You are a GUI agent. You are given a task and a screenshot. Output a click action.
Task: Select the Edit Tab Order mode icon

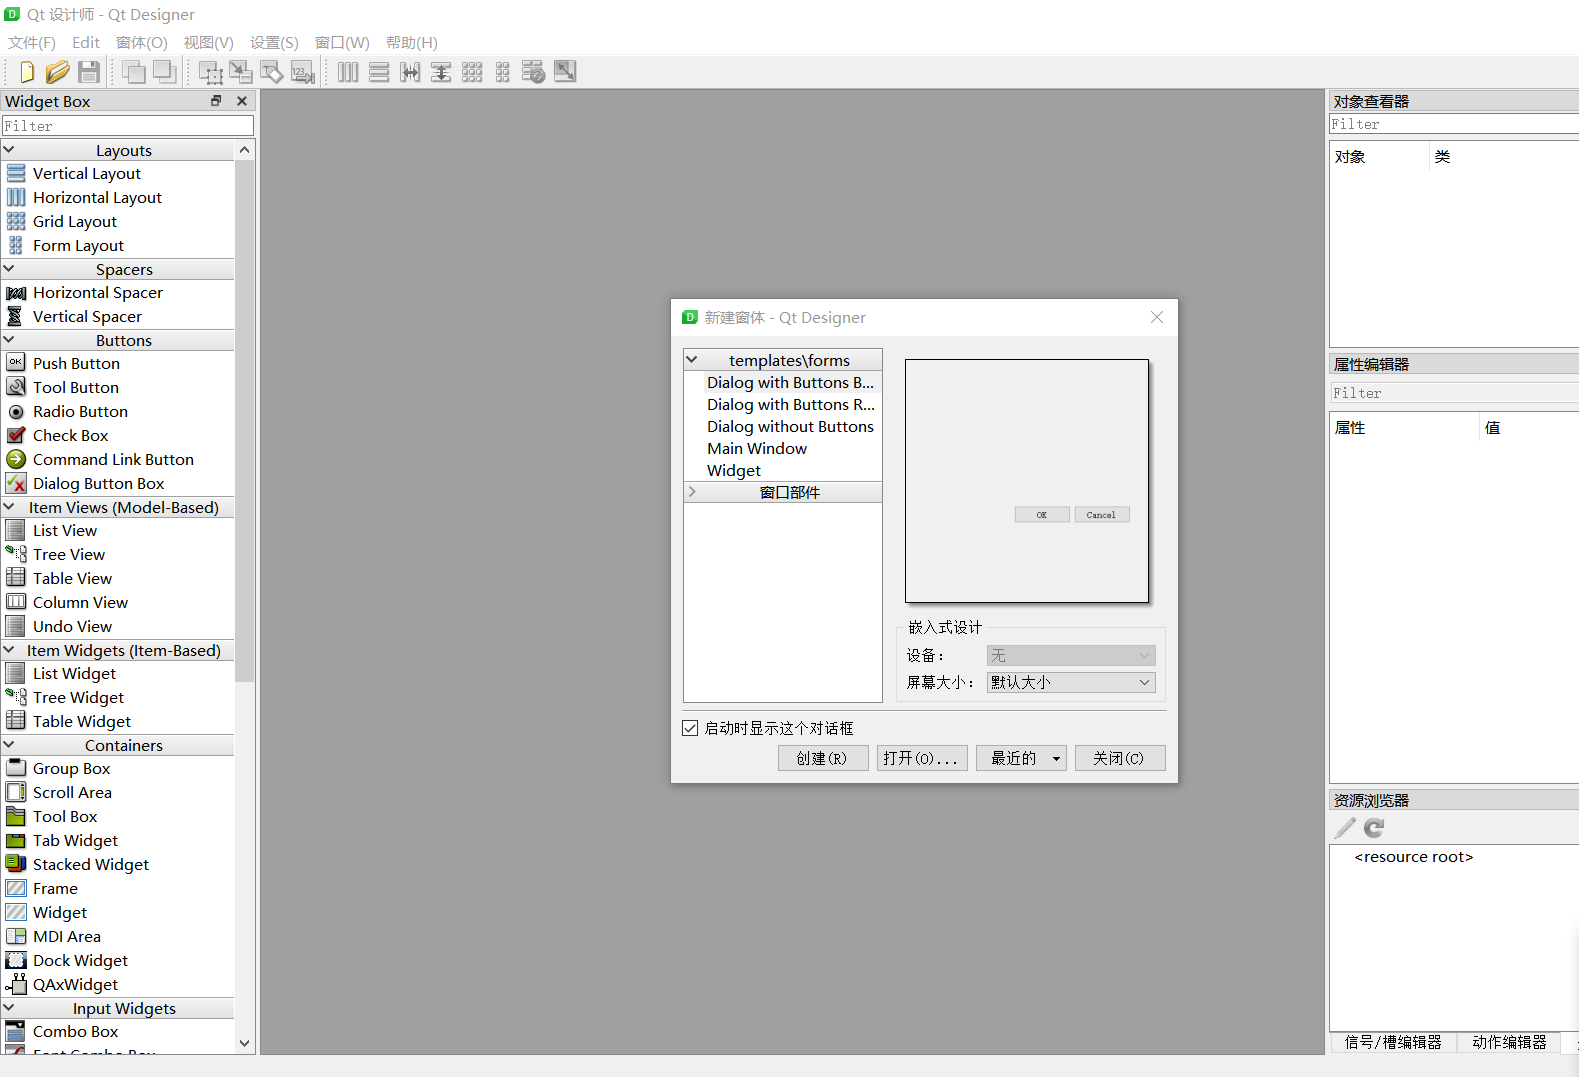303,72
